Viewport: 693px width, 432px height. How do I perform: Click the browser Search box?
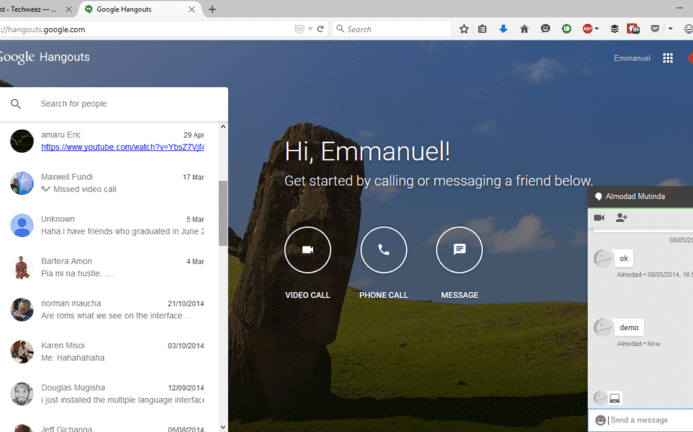point(392,29)
